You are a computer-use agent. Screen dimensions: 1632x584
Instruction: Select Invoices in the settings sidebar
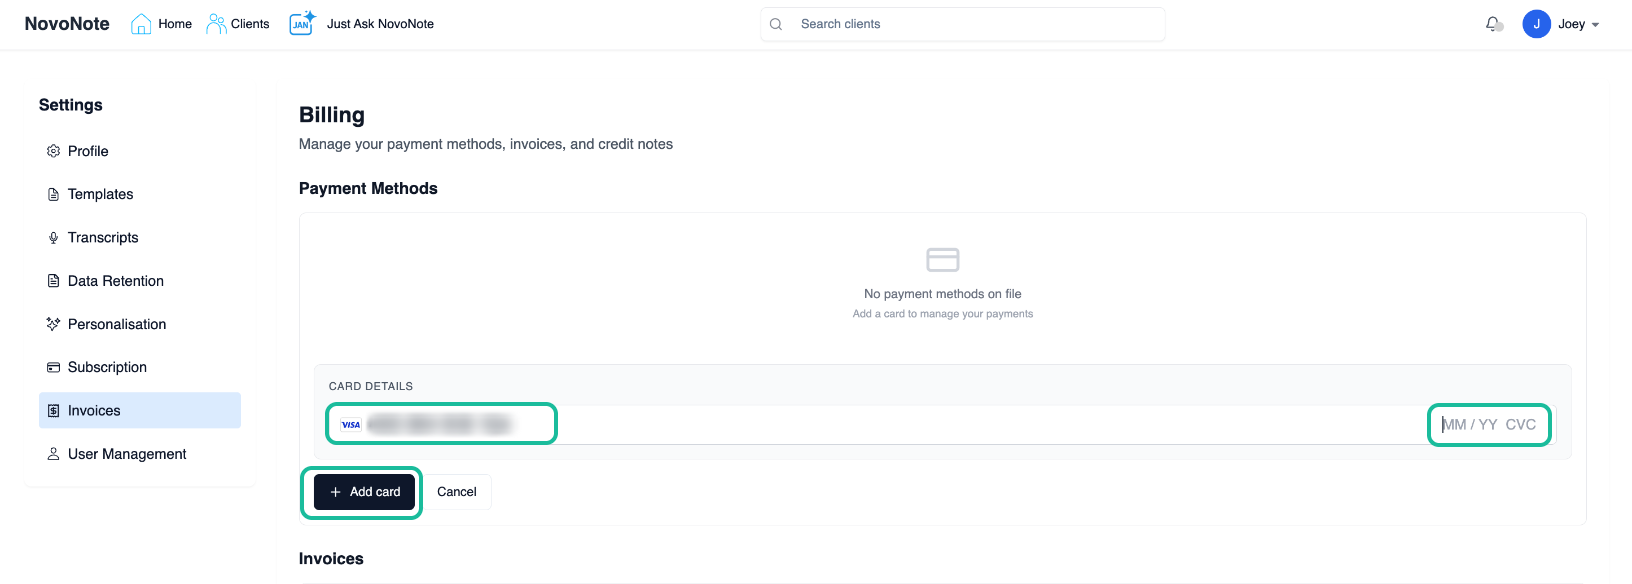(94, 411)
